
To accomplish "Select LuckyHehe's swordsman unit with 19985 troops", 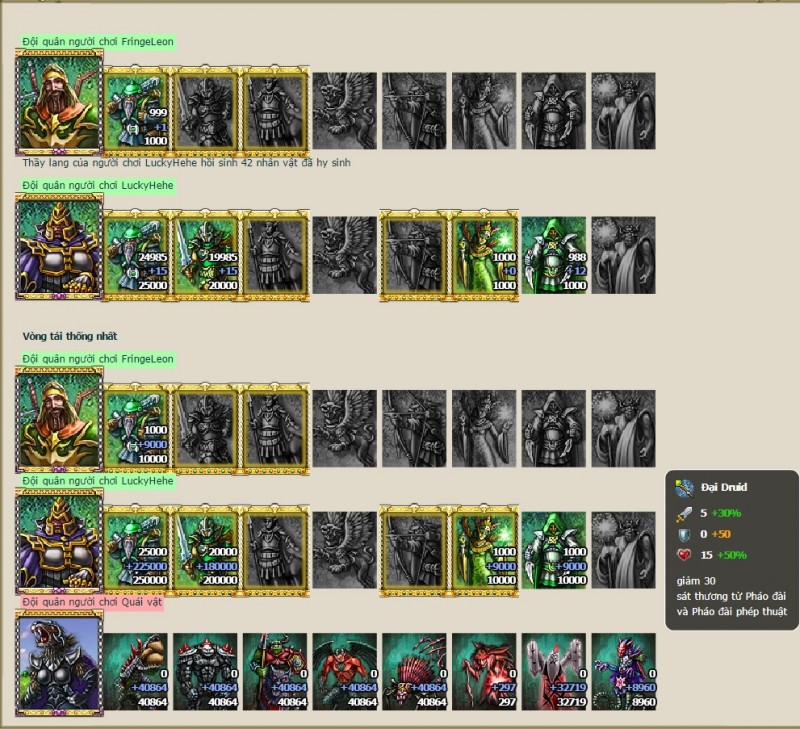I will [205, 255].
